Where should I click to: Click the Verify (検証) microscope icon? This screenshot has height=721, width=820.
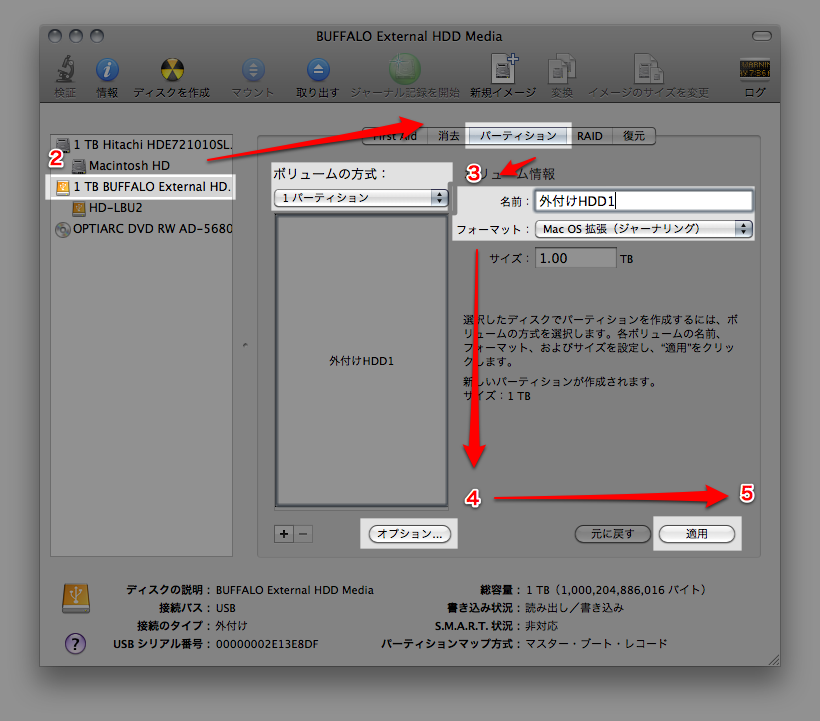tap(65, 69)
